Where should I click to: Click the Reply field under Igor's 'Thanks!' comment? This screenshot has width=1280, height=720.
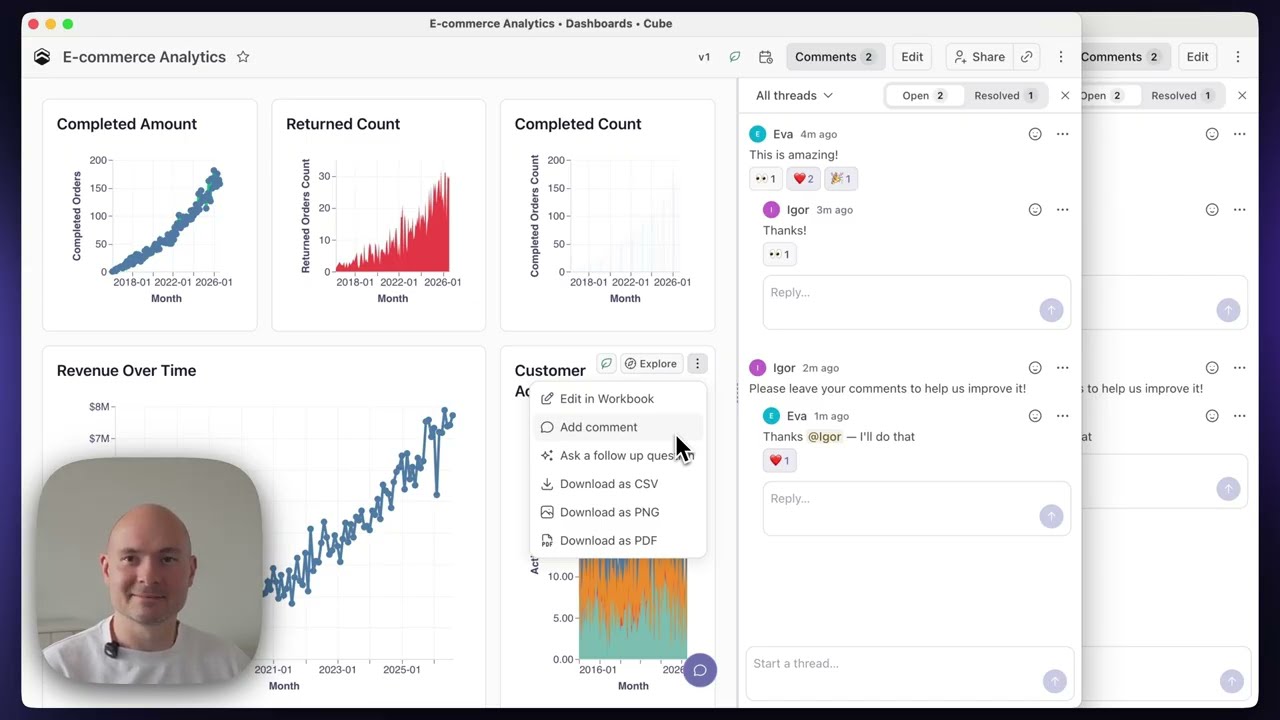pyautogui.click(x=916, y=301)
